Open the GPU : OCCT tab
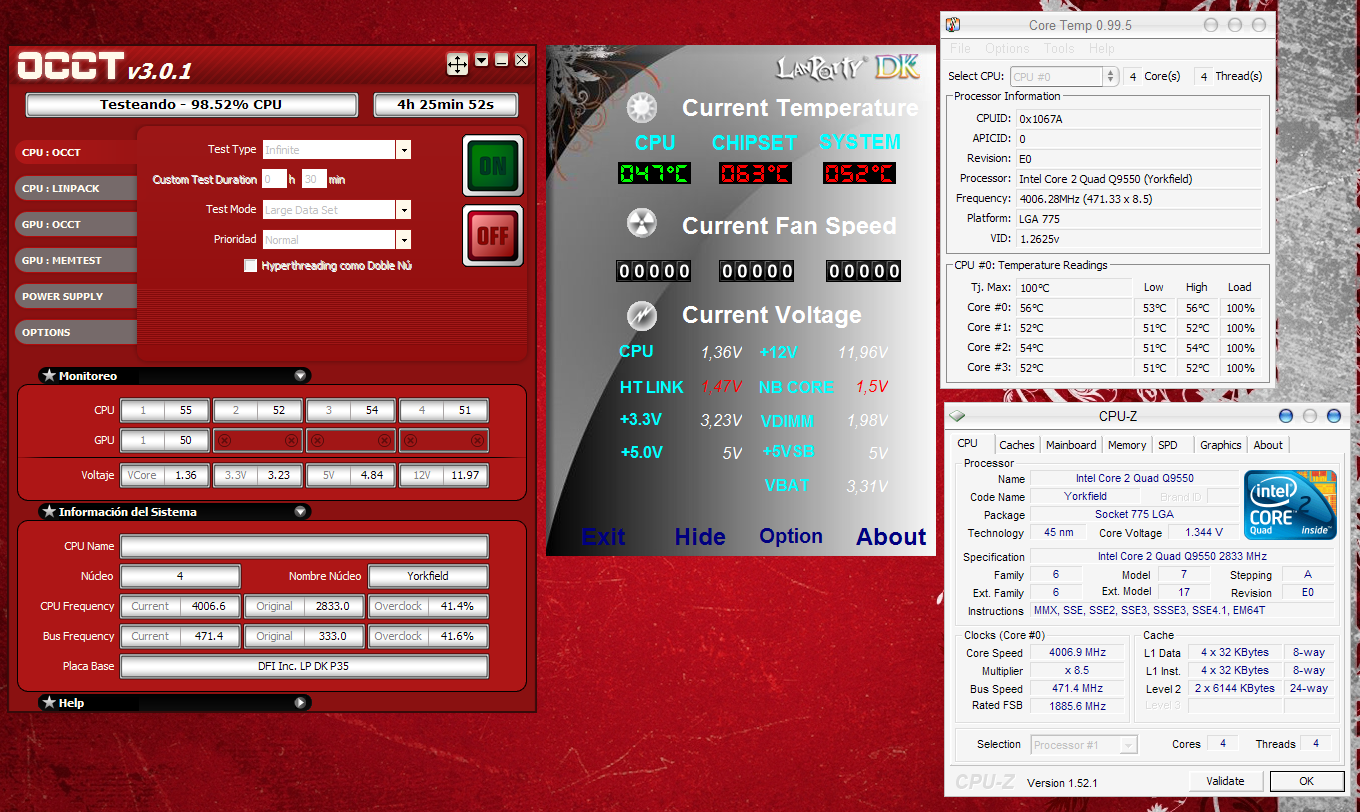The image size is (1360, 812). [x=76, y=224]
